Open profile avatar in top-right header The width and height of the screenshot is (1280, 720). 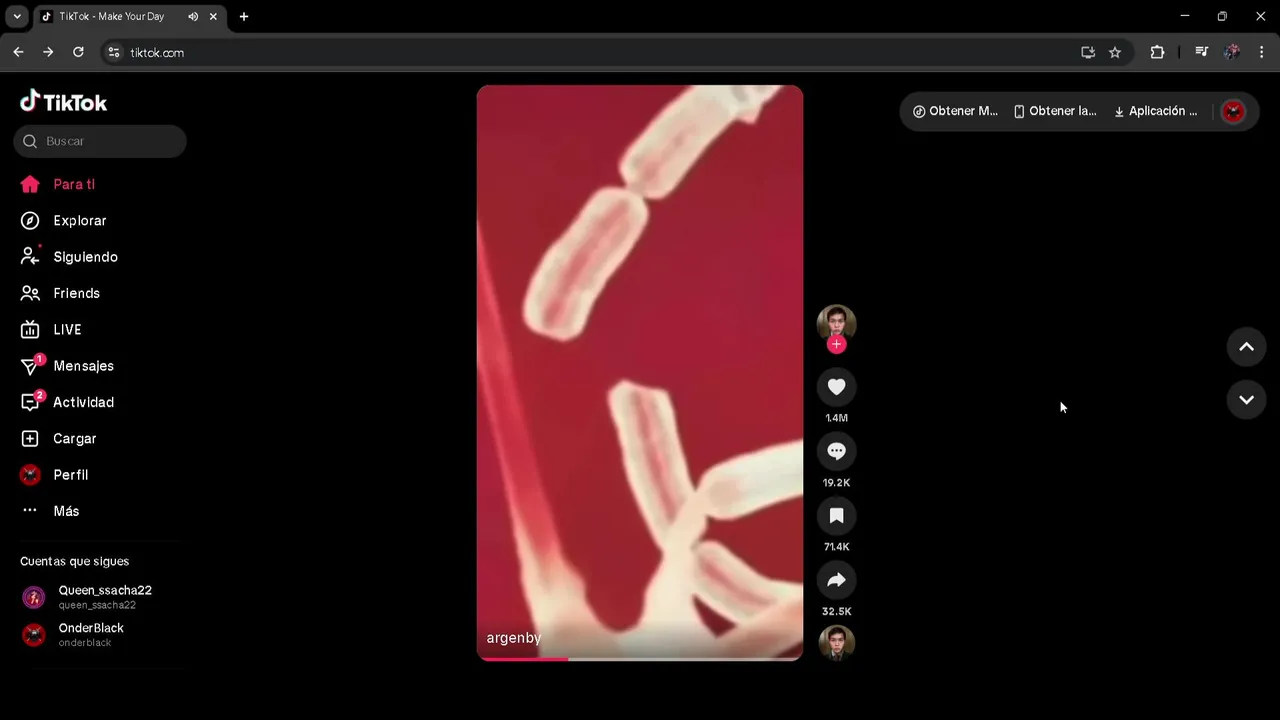[1234, 112]
